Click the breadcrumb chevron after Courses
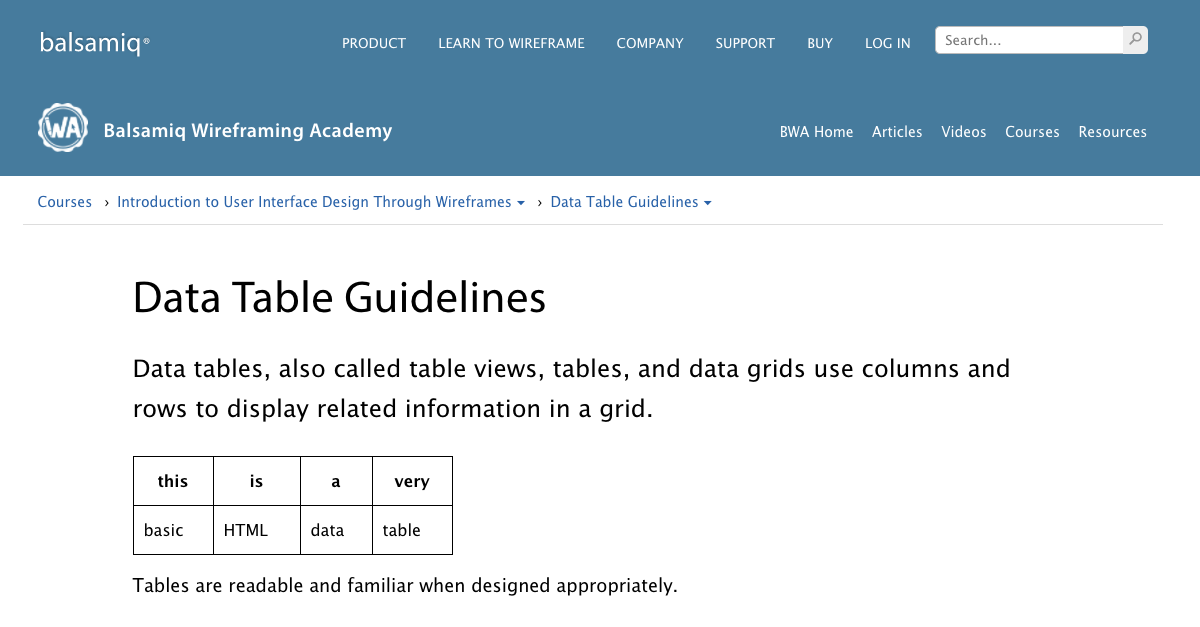This screenshot has width=1200, height=627. (105, 202)
